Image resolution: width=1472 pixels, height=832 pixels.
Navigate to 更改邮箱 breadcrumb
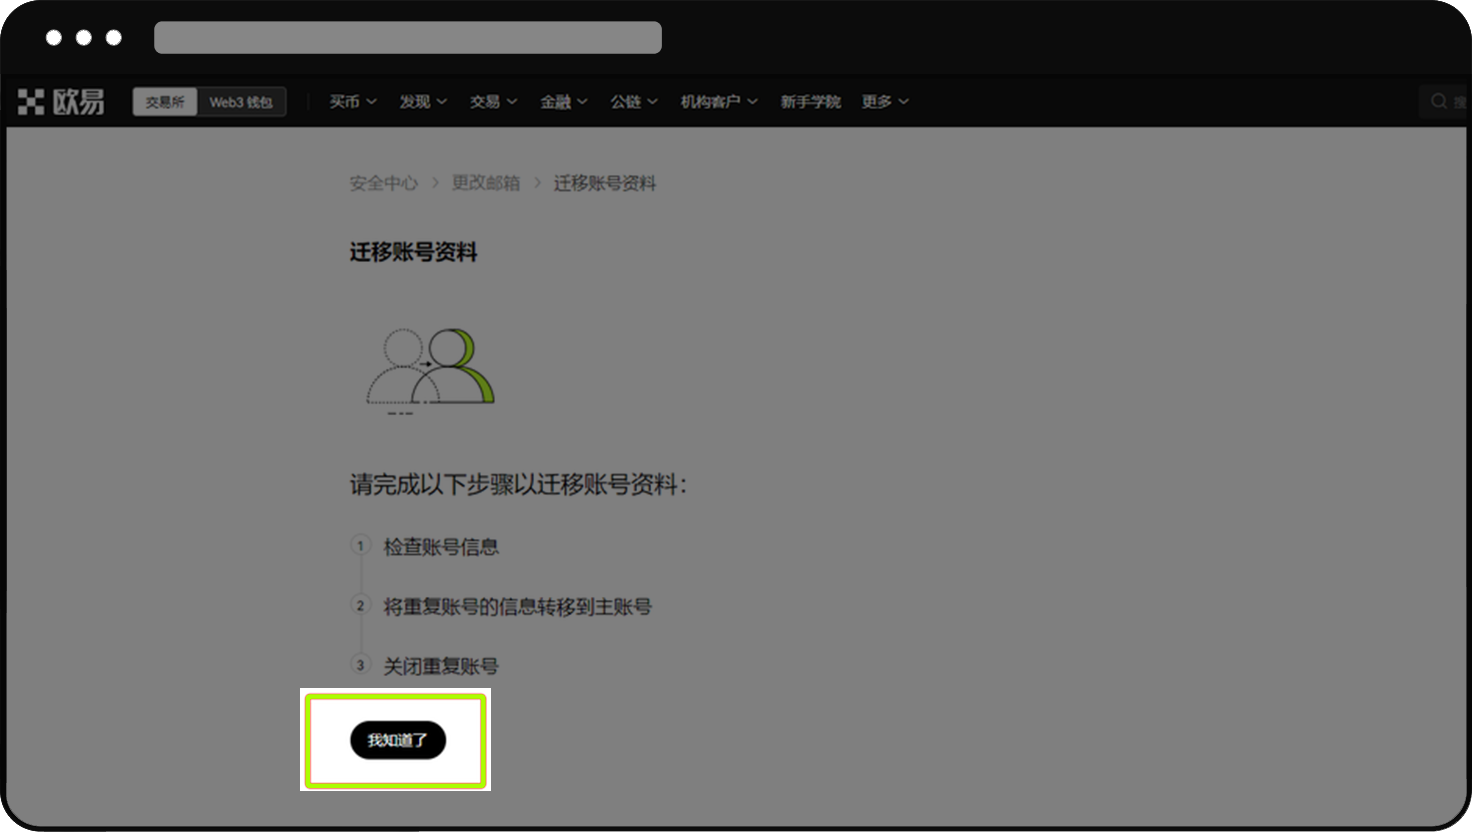point(486,183)
